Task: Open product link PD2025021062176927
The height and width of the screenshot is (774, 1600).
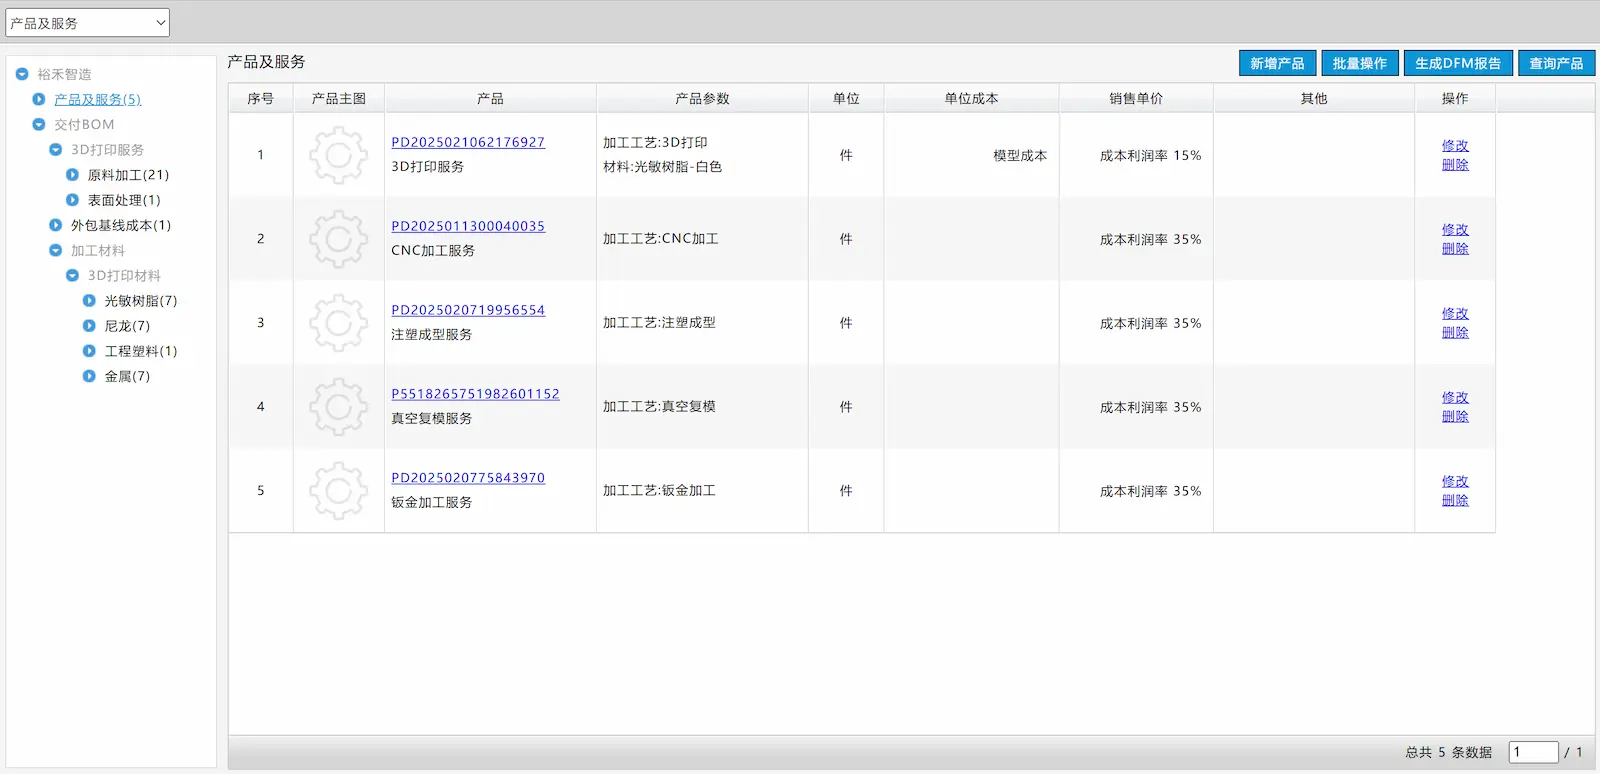Action: (468, 142)
